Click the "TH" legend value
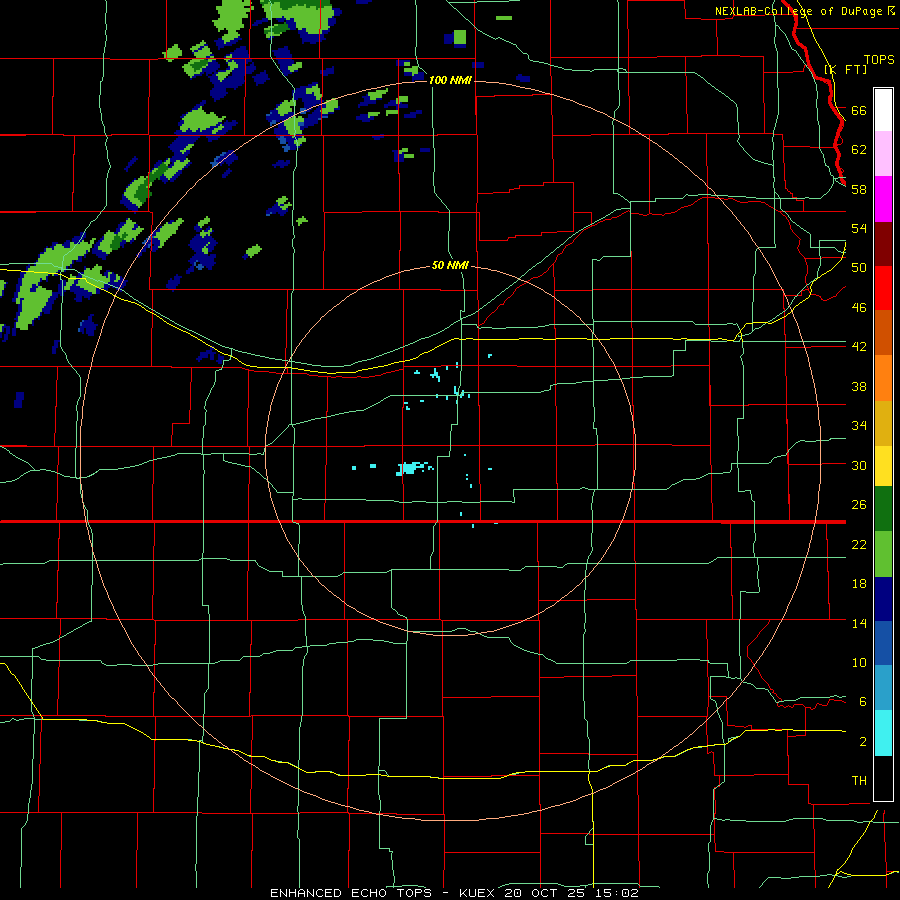 (859, 781)
